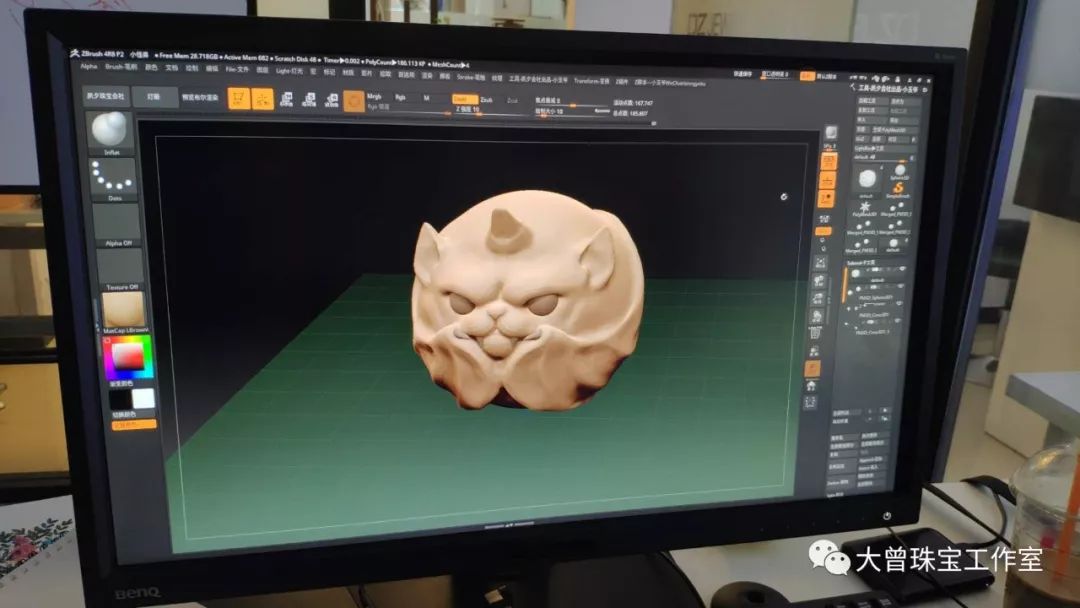
Task: Select the Sphere3D tool
Action: [900, 170]
